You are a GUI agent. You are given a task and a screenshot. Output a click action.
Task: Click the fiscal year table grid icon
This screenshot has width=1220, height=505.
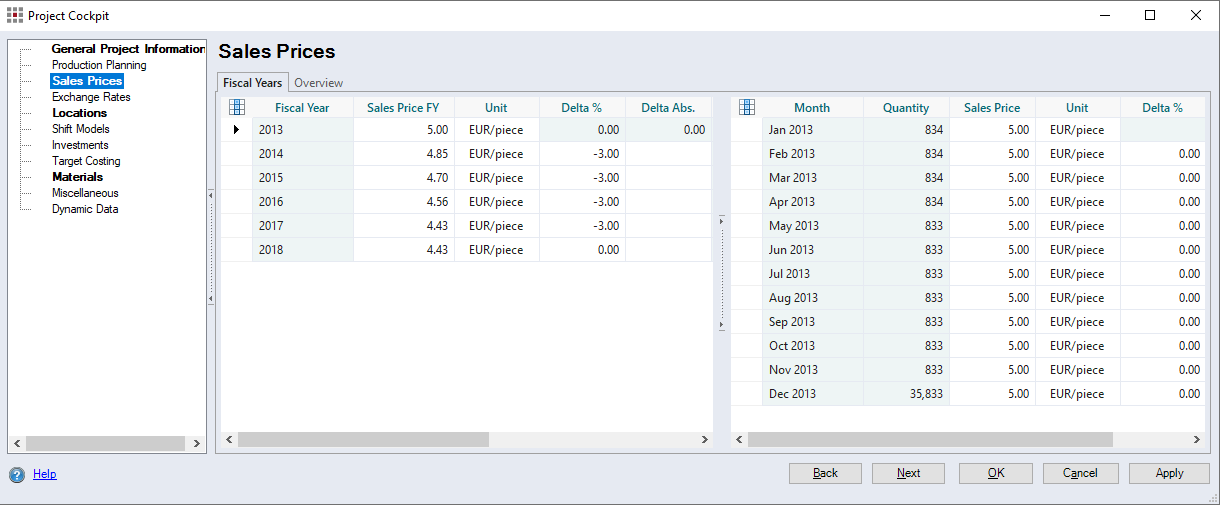coord(237,107)
